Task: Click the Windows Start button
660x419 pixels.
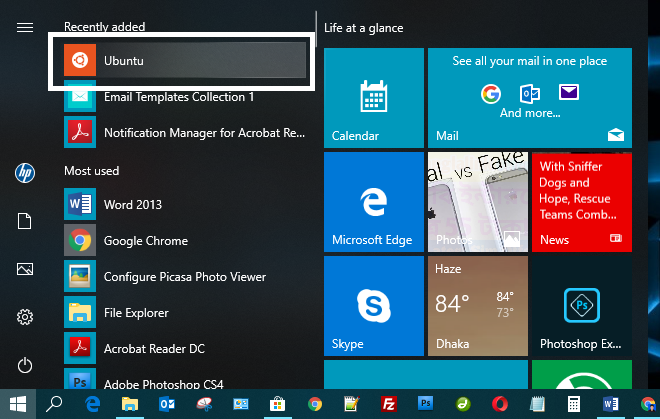Action: coord(18,404)
